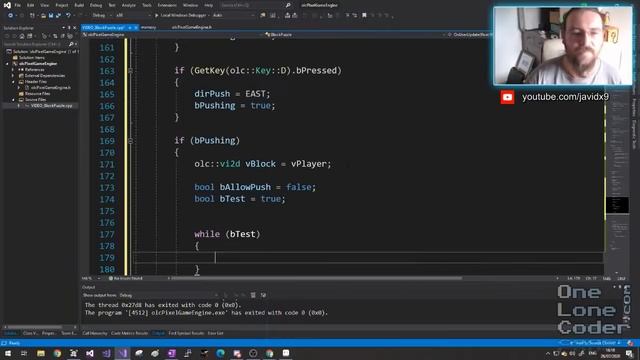Image resolution: width=640 pixels, height=360 pixels.
Task: Click the Search Solution Explorer field
Action: (x=36, y=44)
